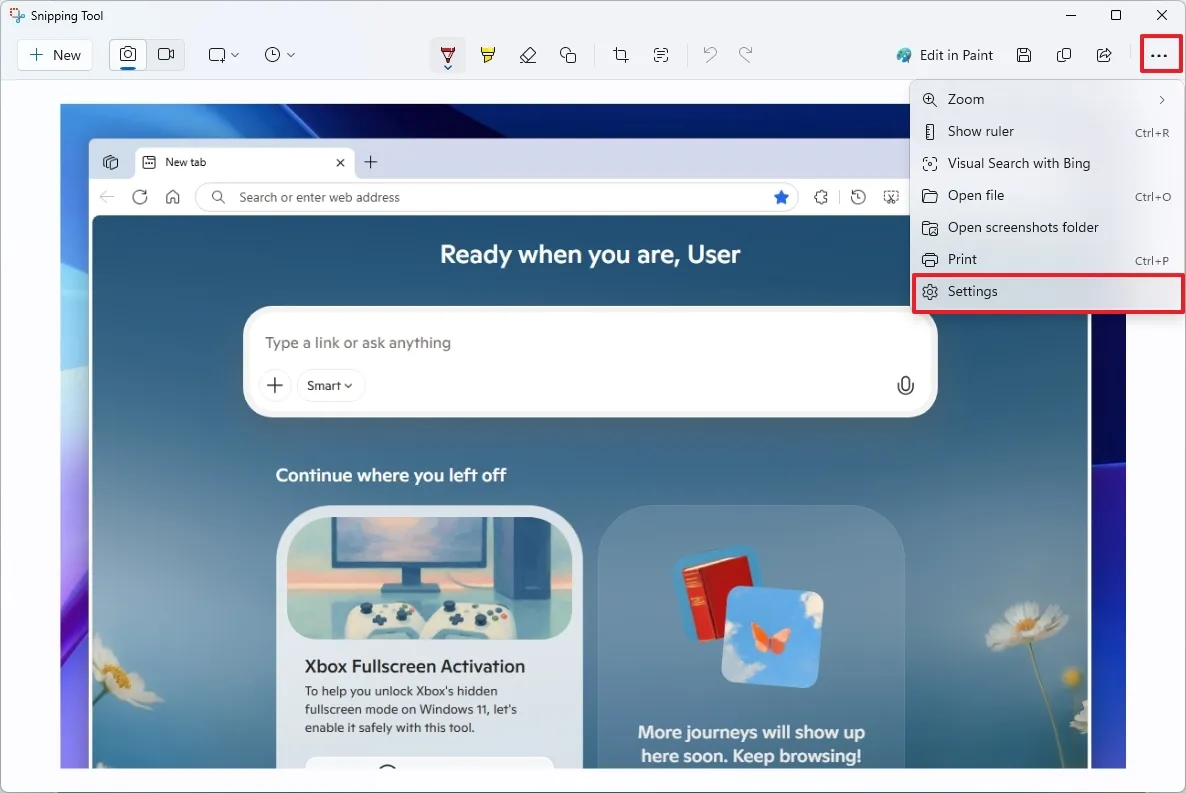The height and width of the screenshot is (793, 1186).
Task: Open the screenshot in Paint
Action: (945, 55)
